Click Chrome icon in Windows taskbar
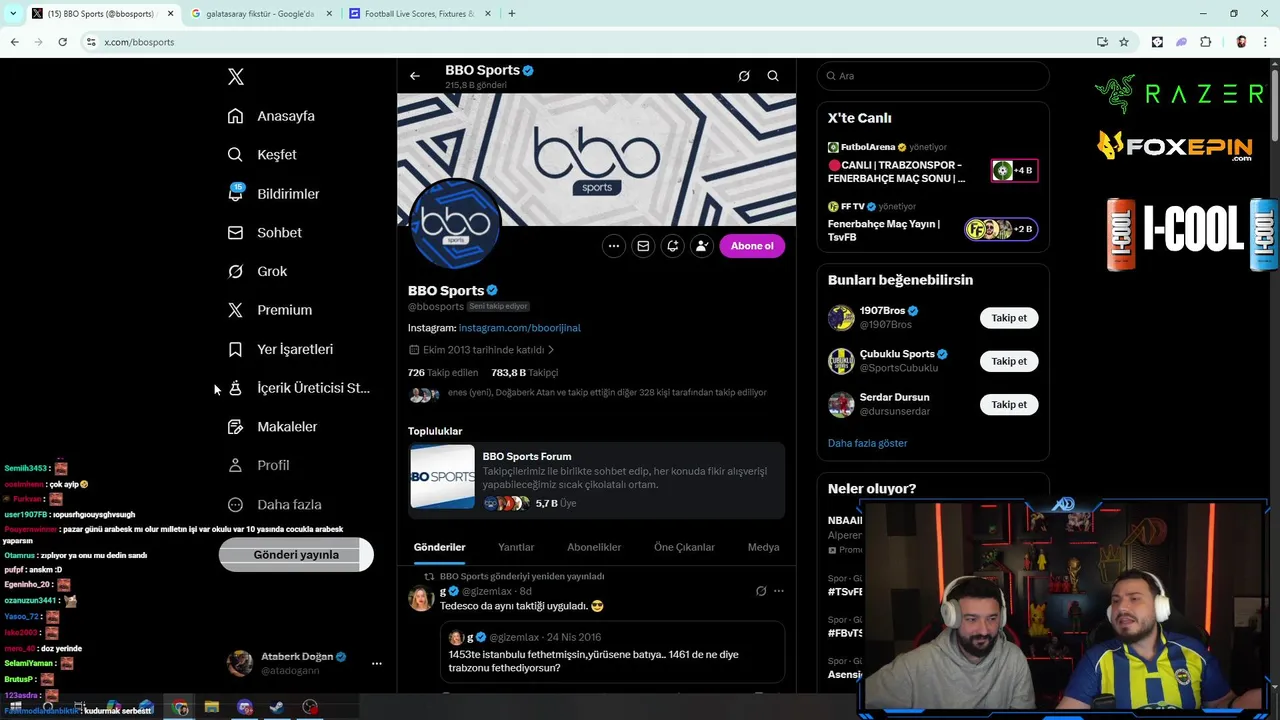The width and height of the screenshot is (1280, 720). (180, 708)
